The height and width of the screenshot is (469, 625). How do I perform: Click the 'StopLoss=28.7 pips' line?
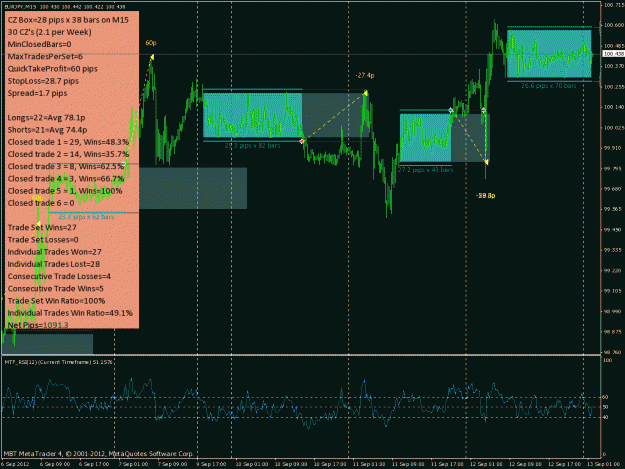pos(43,81)
